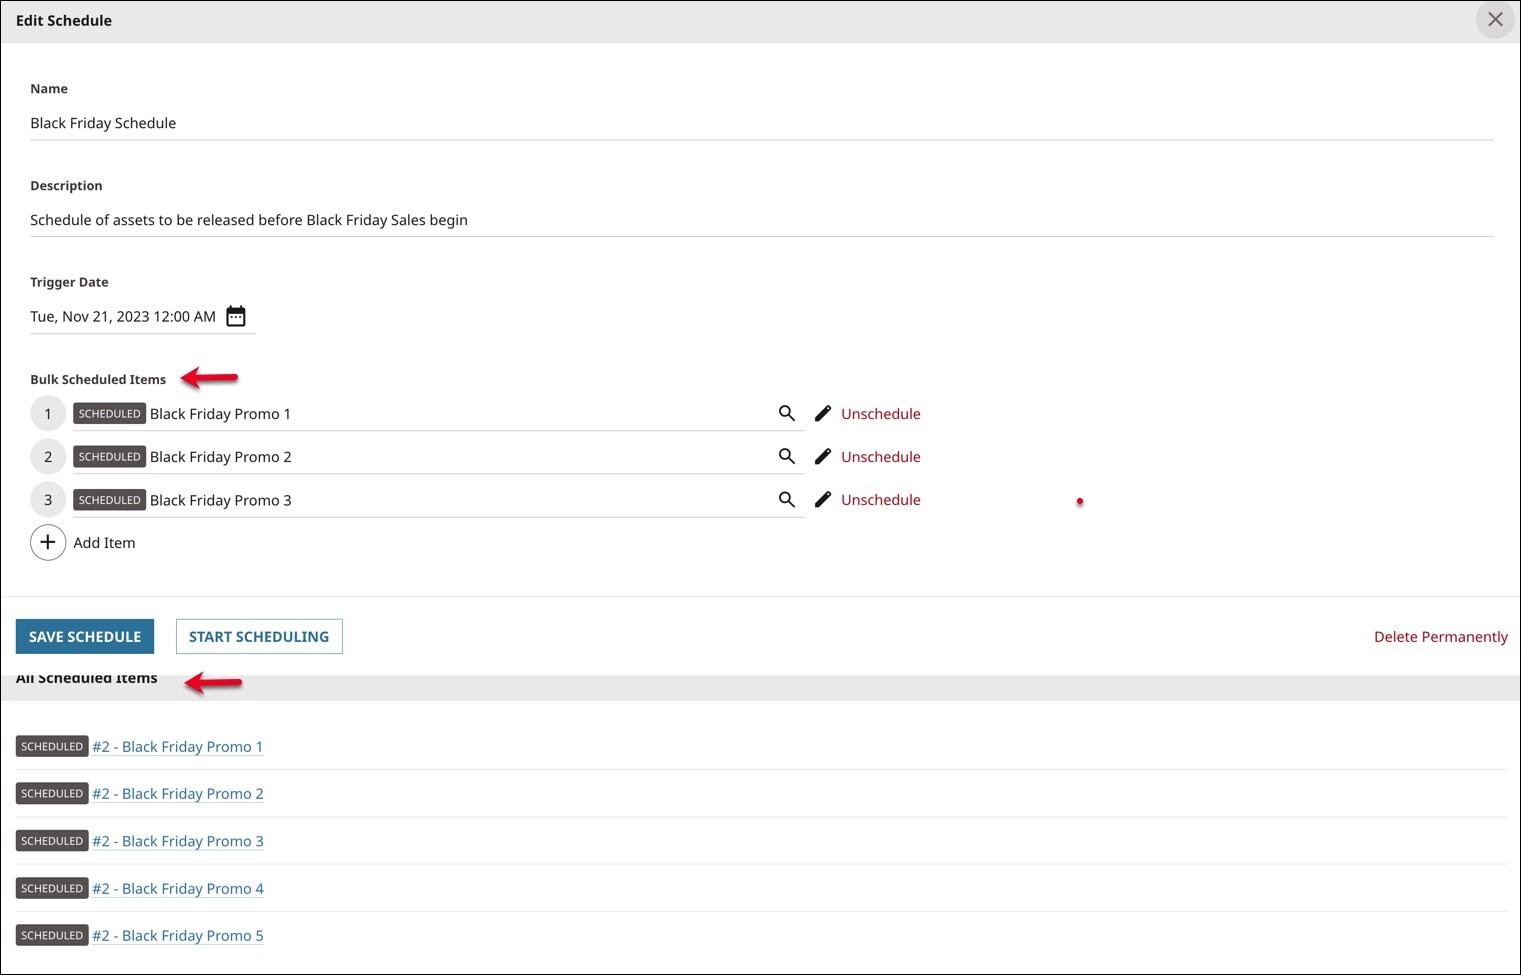Open the '#2 - Black Friday Promo 1' link
1521x975 pixels.
point(177,747)
